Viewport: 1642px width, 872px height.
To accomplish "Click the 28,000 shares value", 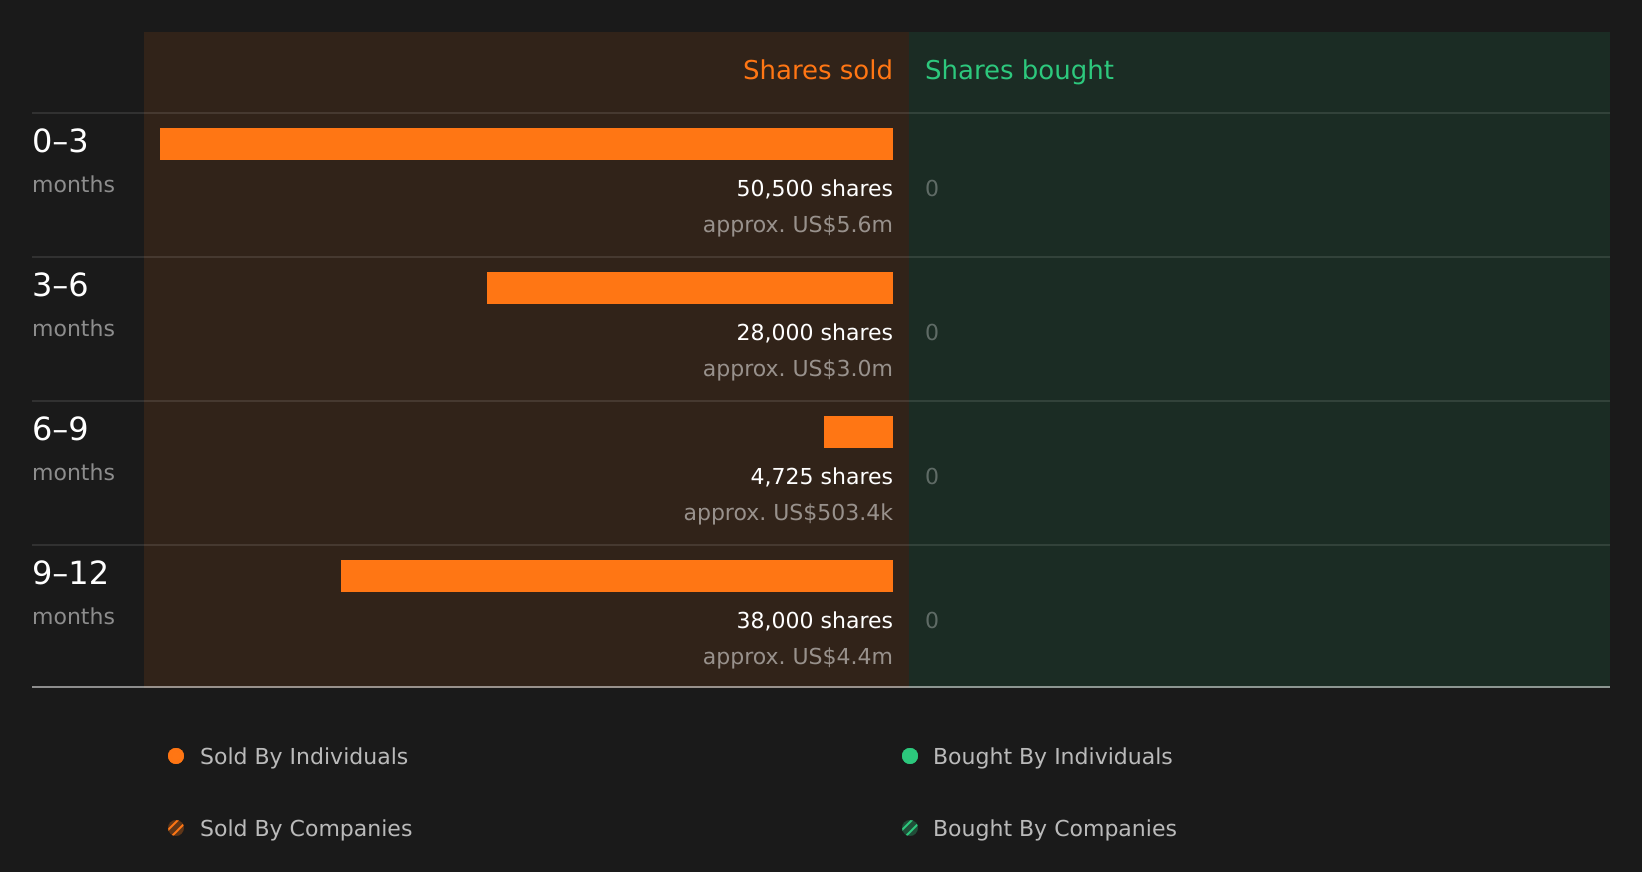I will (x=814, y=333).
